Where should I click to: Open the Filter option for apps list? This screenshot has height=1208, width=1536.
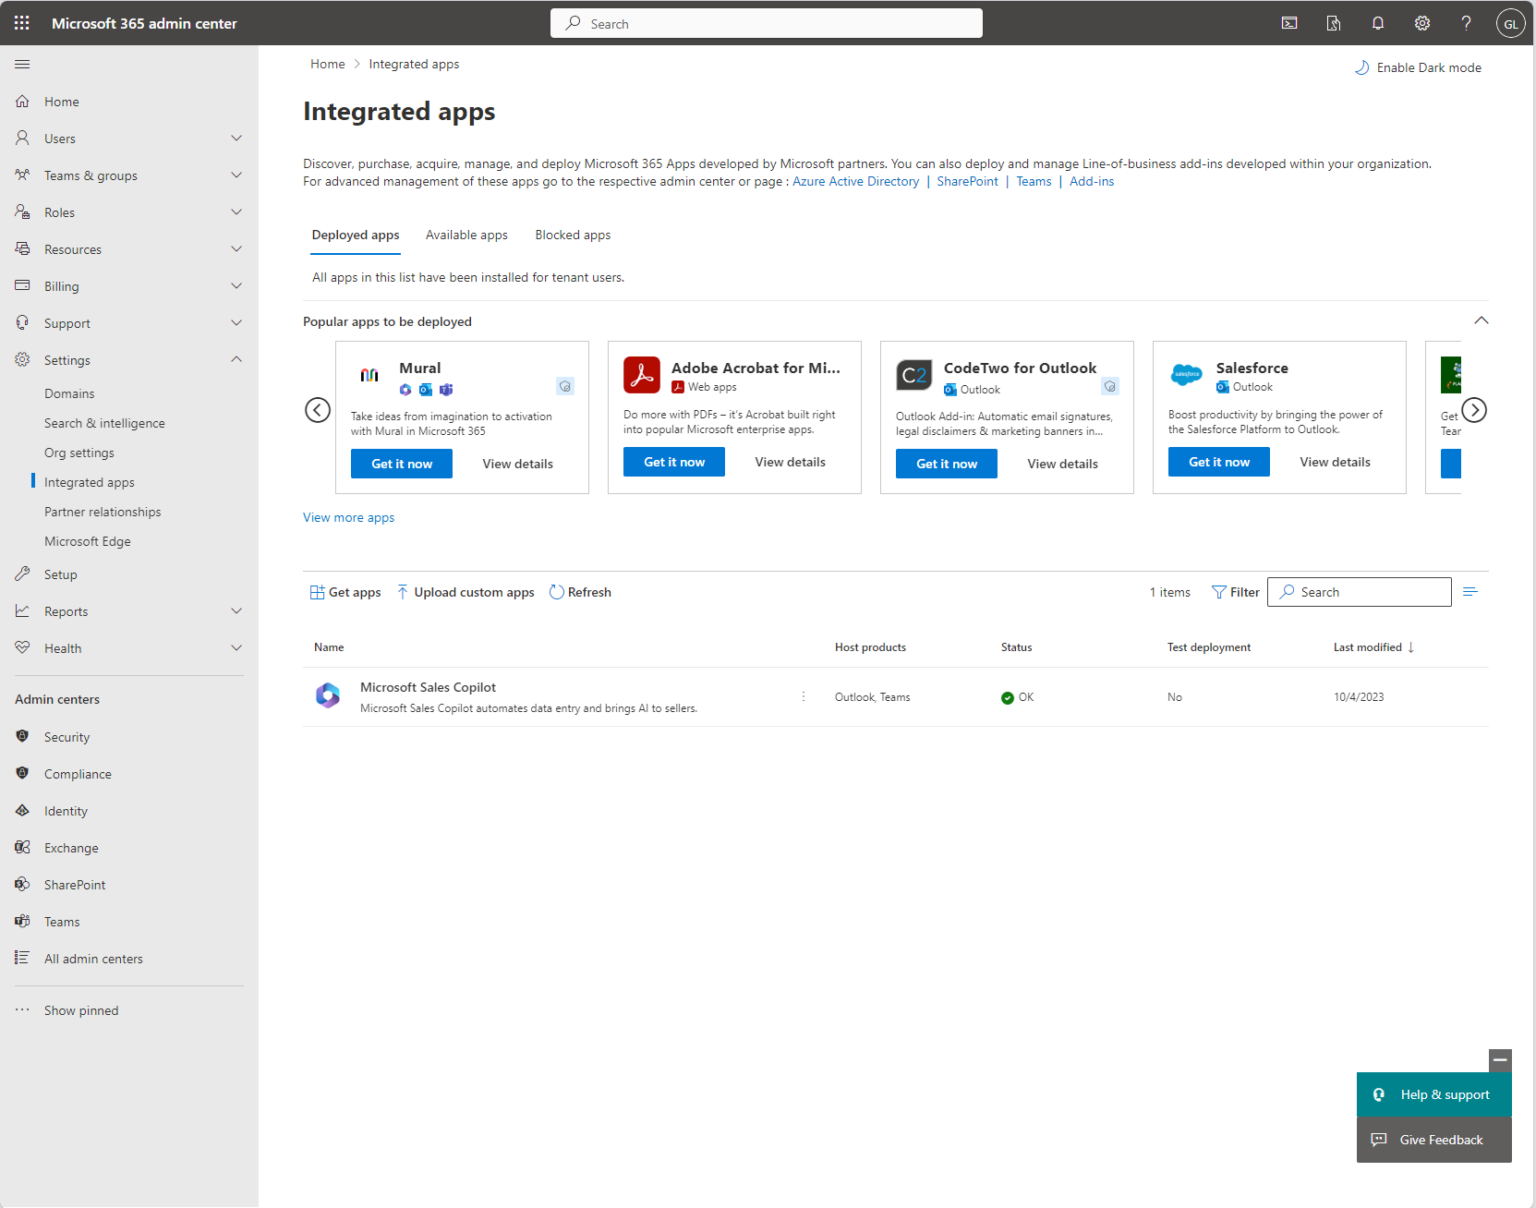pyautogui.click(x=1236, y=592)
